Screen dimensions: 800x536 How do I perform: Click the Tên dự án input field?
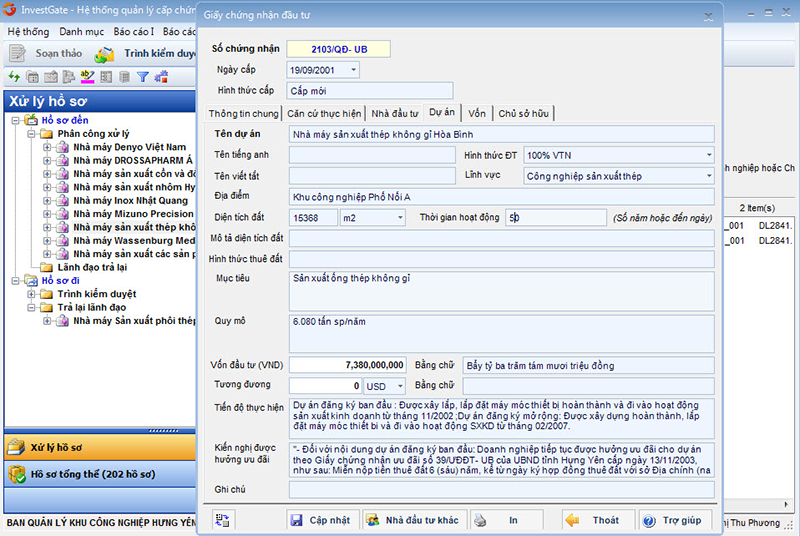pyautogui.click(x=501, y=135)
